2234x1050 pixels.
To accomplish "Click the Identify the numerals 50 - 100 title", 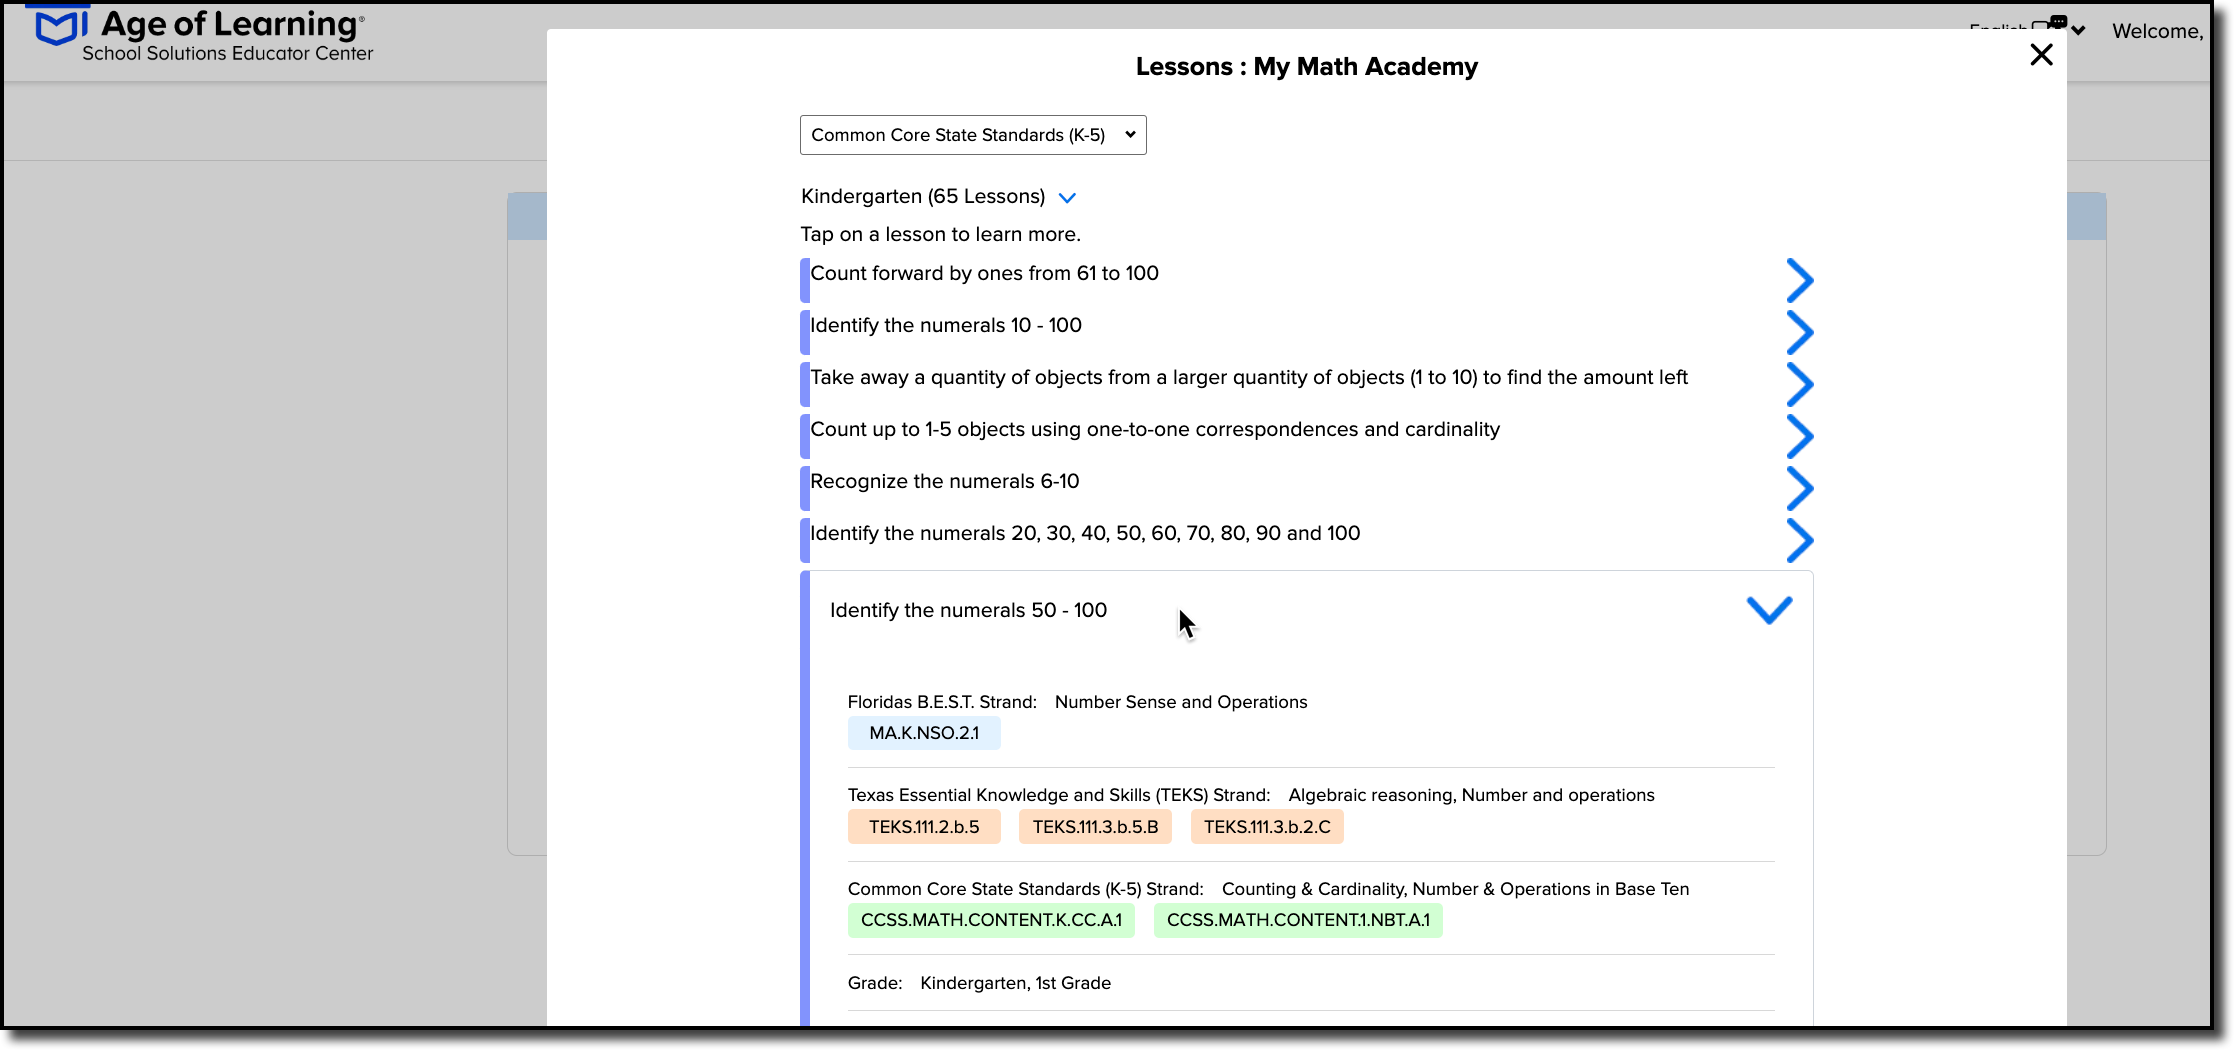I will pyautogui.click(x=968, y=610).
